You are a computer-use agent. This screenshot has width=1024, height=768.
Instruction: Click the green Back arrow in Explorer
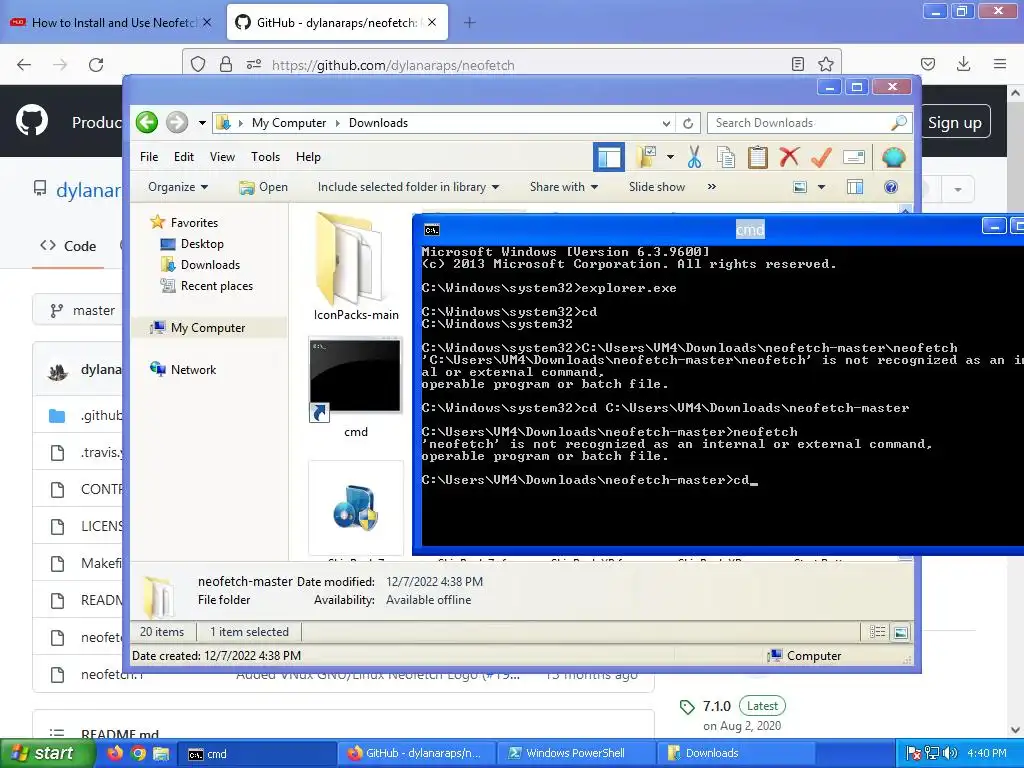pos(147,122)
